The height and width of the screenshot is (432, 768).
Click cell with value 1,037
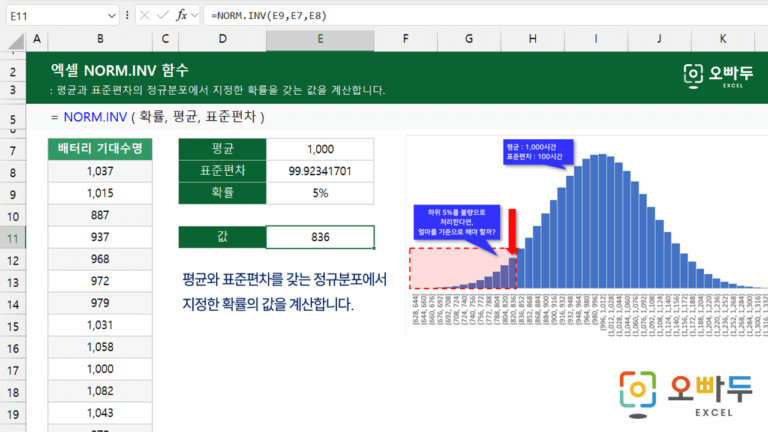tap(100, 171)
